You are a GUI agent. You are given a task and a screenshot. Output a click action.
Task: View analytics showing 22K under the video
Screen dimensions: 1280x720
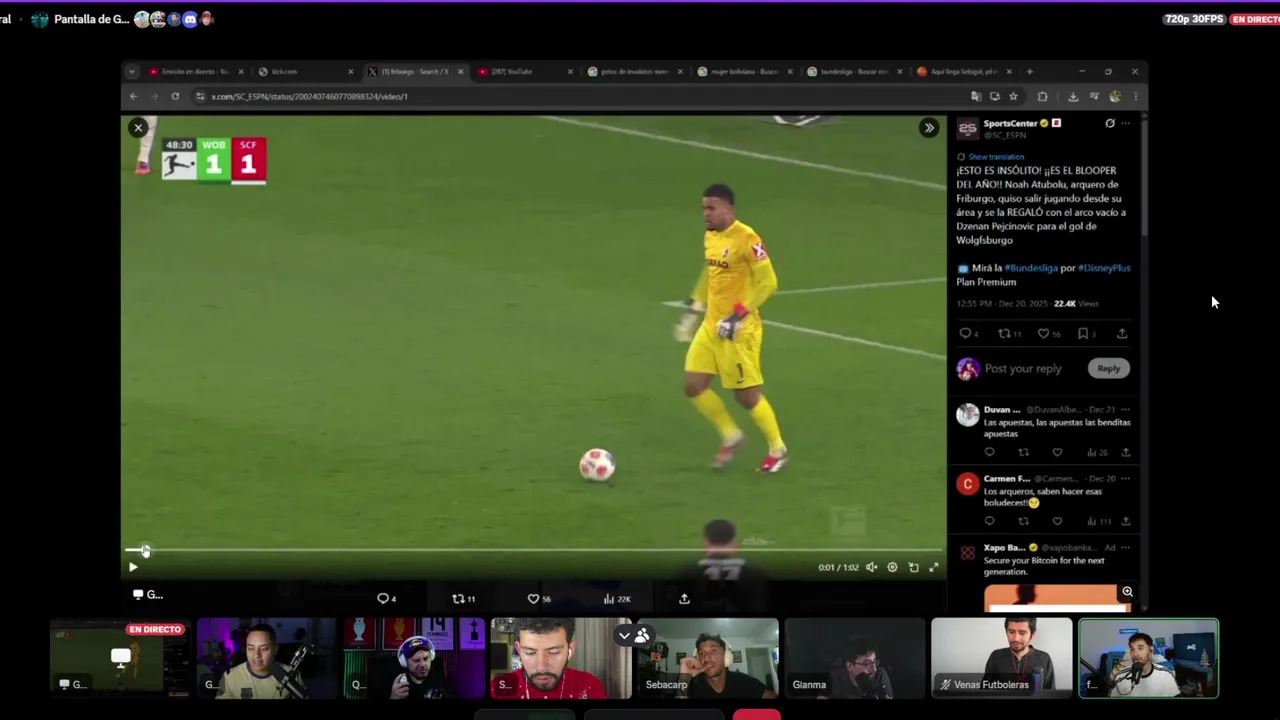coord(617,598)
